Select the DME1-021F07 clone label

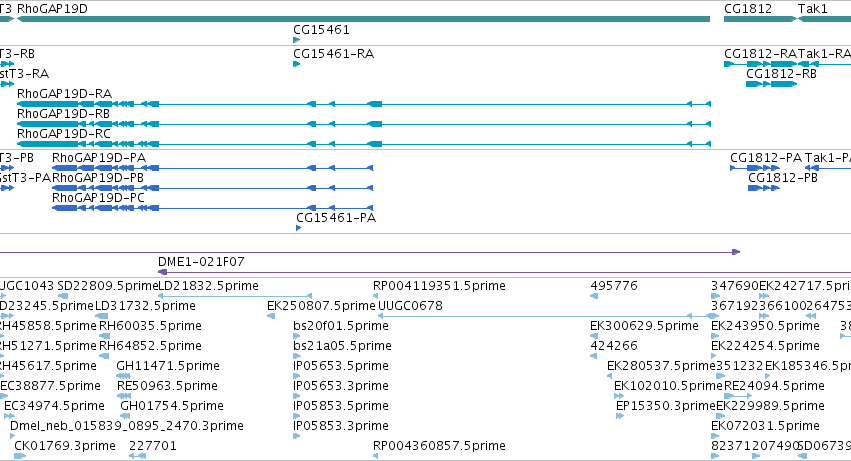click(x=201, y=262)
